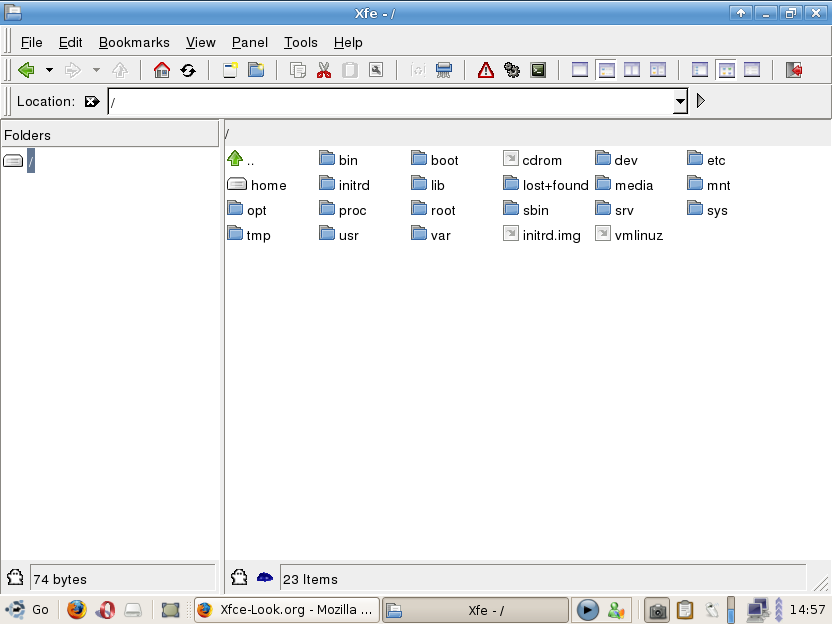Open the Go menu in taskbar
Viewport: 832px width, 624px height.
click(27, 610)
